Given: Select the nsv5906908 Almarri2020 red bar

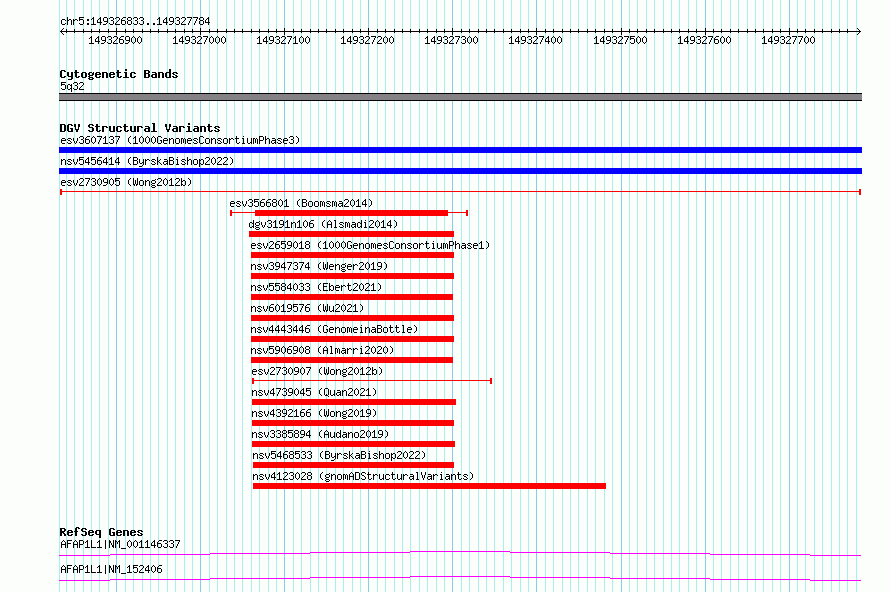Looking at the screenshot, I should (x=351, y=360).
